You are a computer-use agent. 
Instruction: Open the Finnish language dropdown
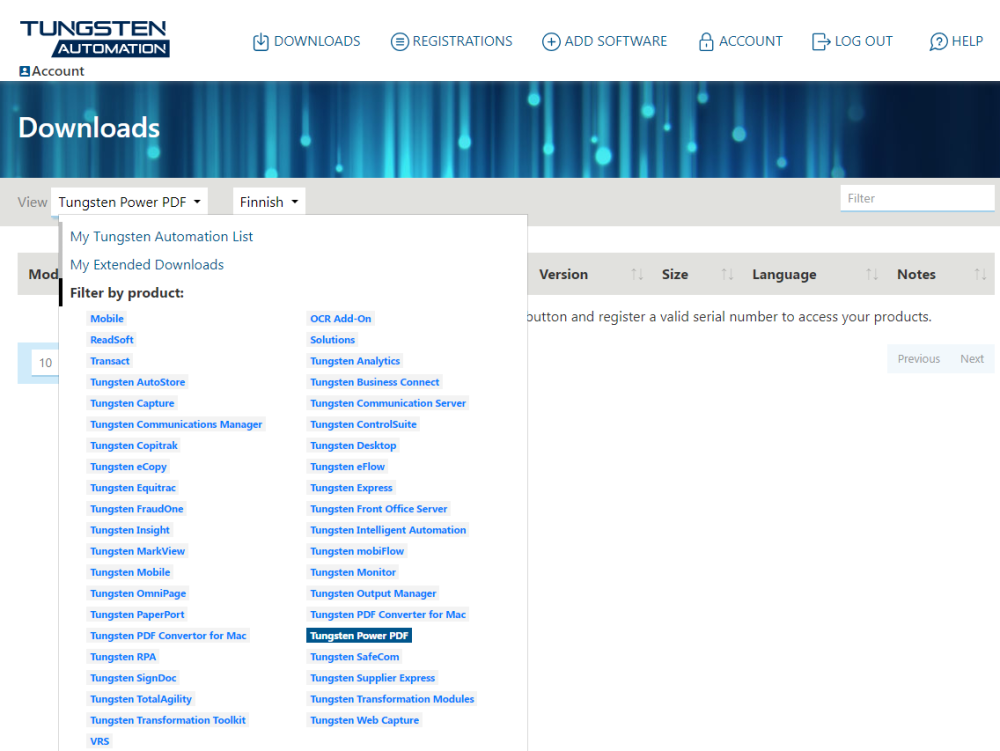pyautogui.click(x=269, y=202)
